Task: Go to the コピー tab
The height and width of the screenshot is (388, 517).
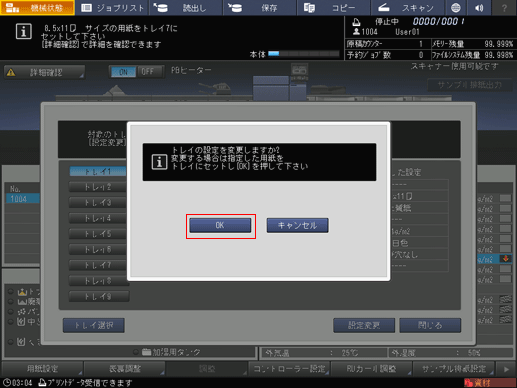Action: click(x=334, y=8)
